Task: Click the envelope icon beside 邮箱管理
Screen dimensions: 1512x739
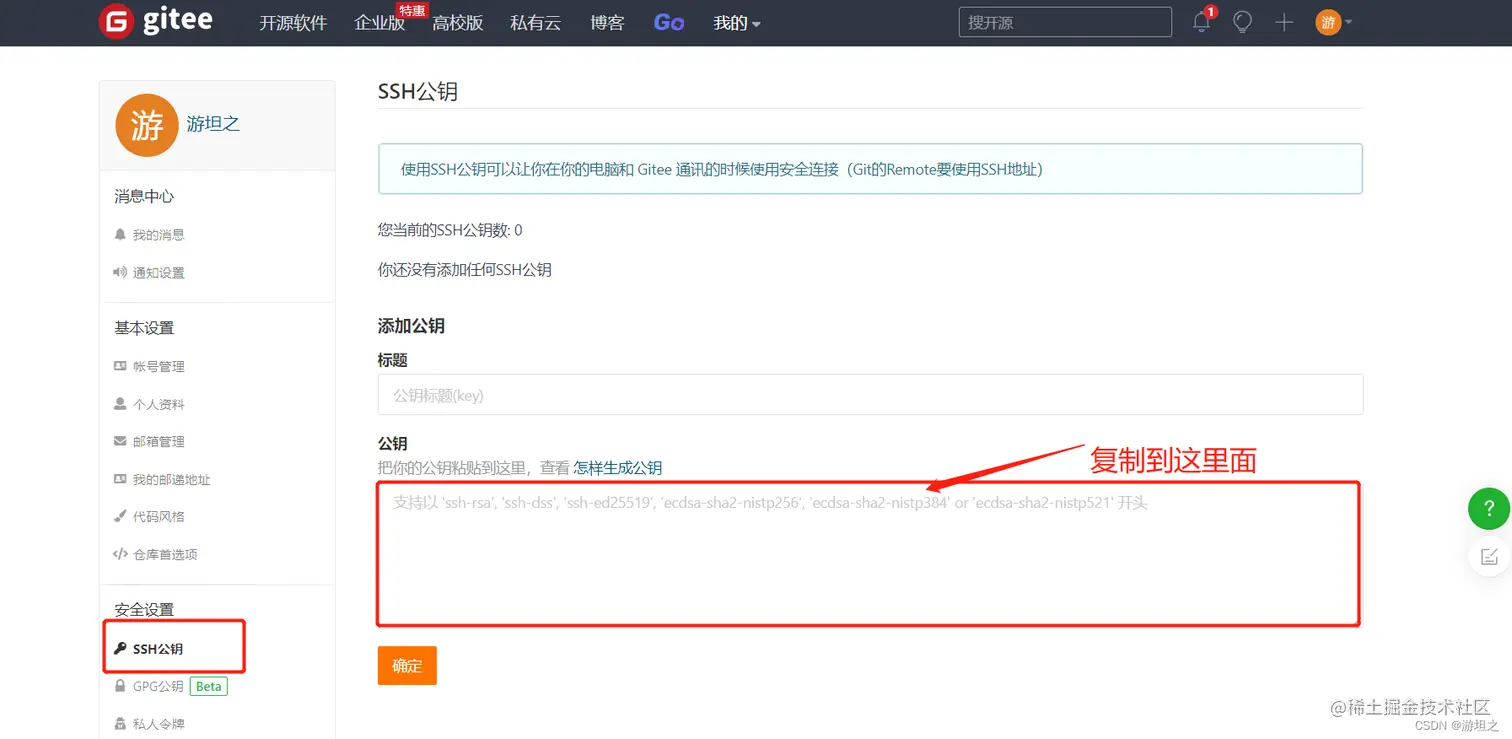Action: click(x=120, y=441)
